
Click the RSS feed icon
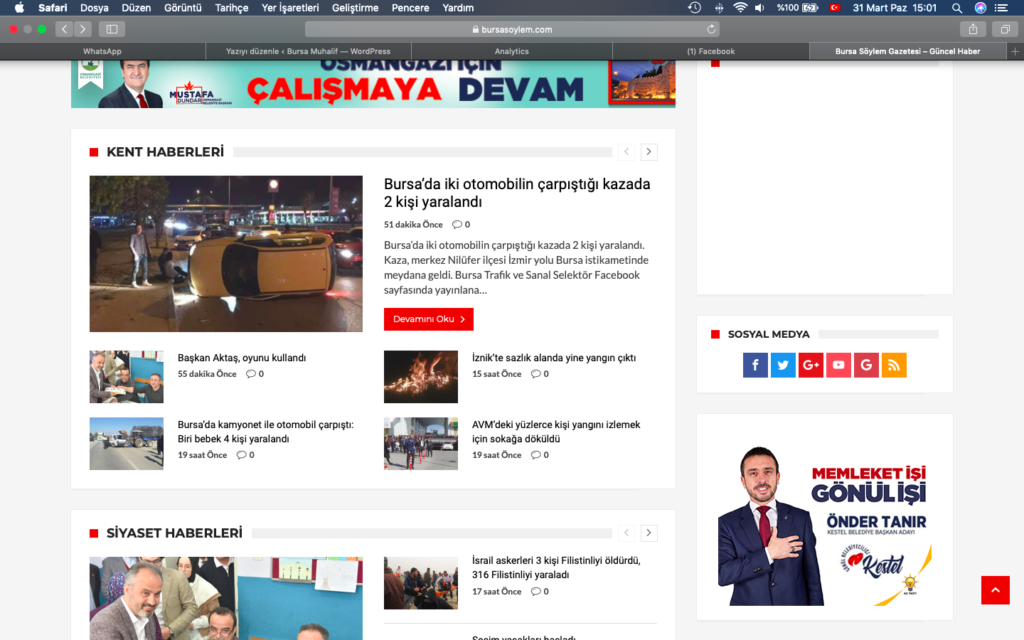coord(894,366)
